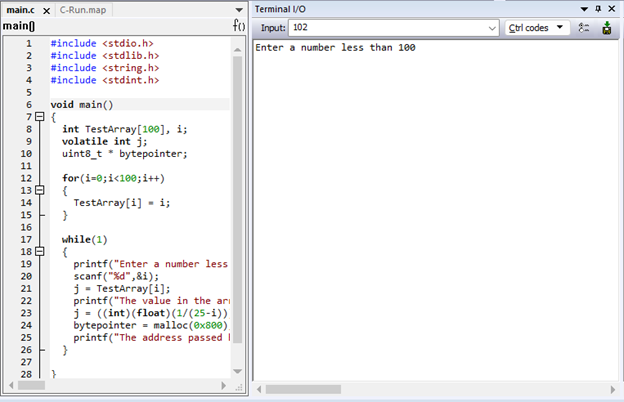Close the main.c editor tab
The width and height of the screenshot is (624, 402).
45,10
